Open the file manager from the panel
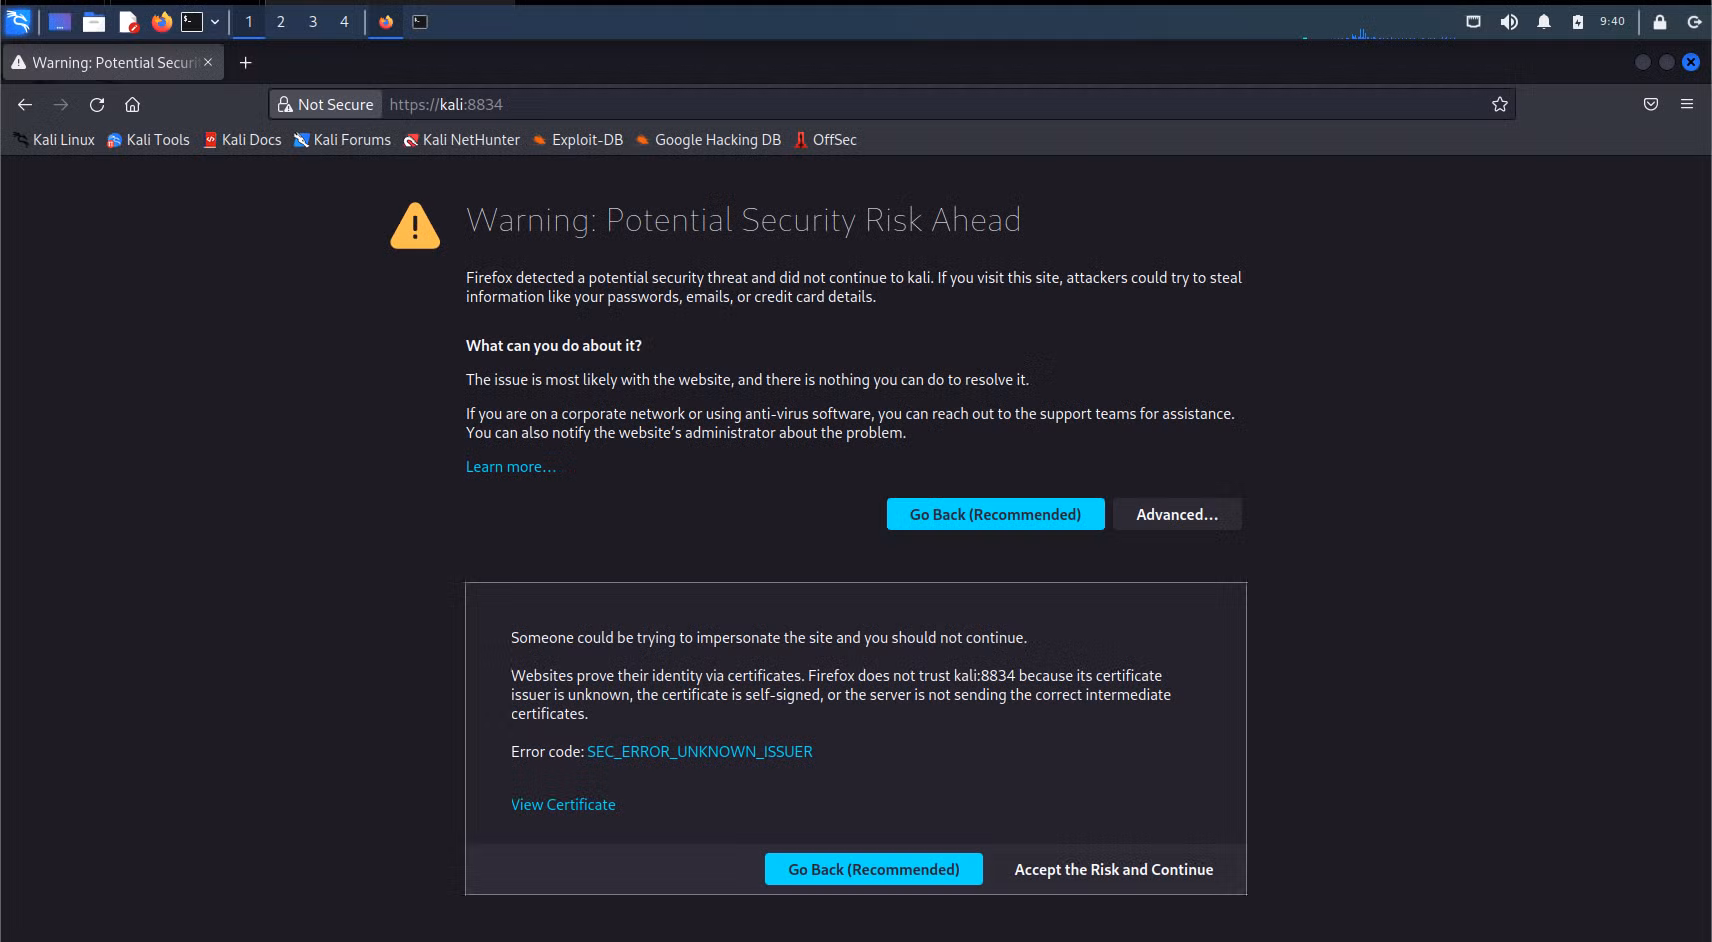Screen dimensions: 1712x942 pos(94,21)
